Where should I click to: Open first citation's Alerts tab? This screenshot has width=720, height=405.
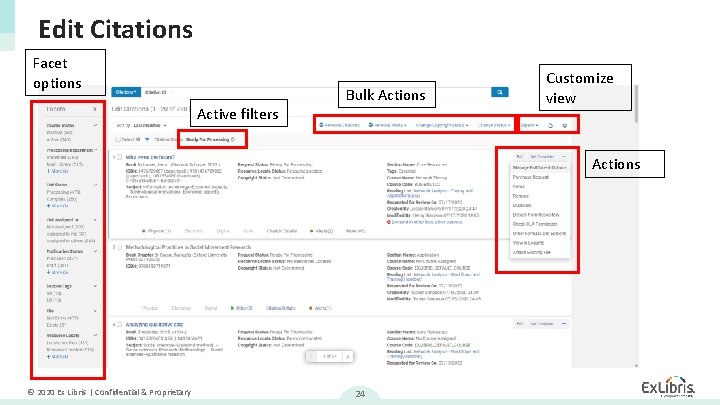click(321, 231)
